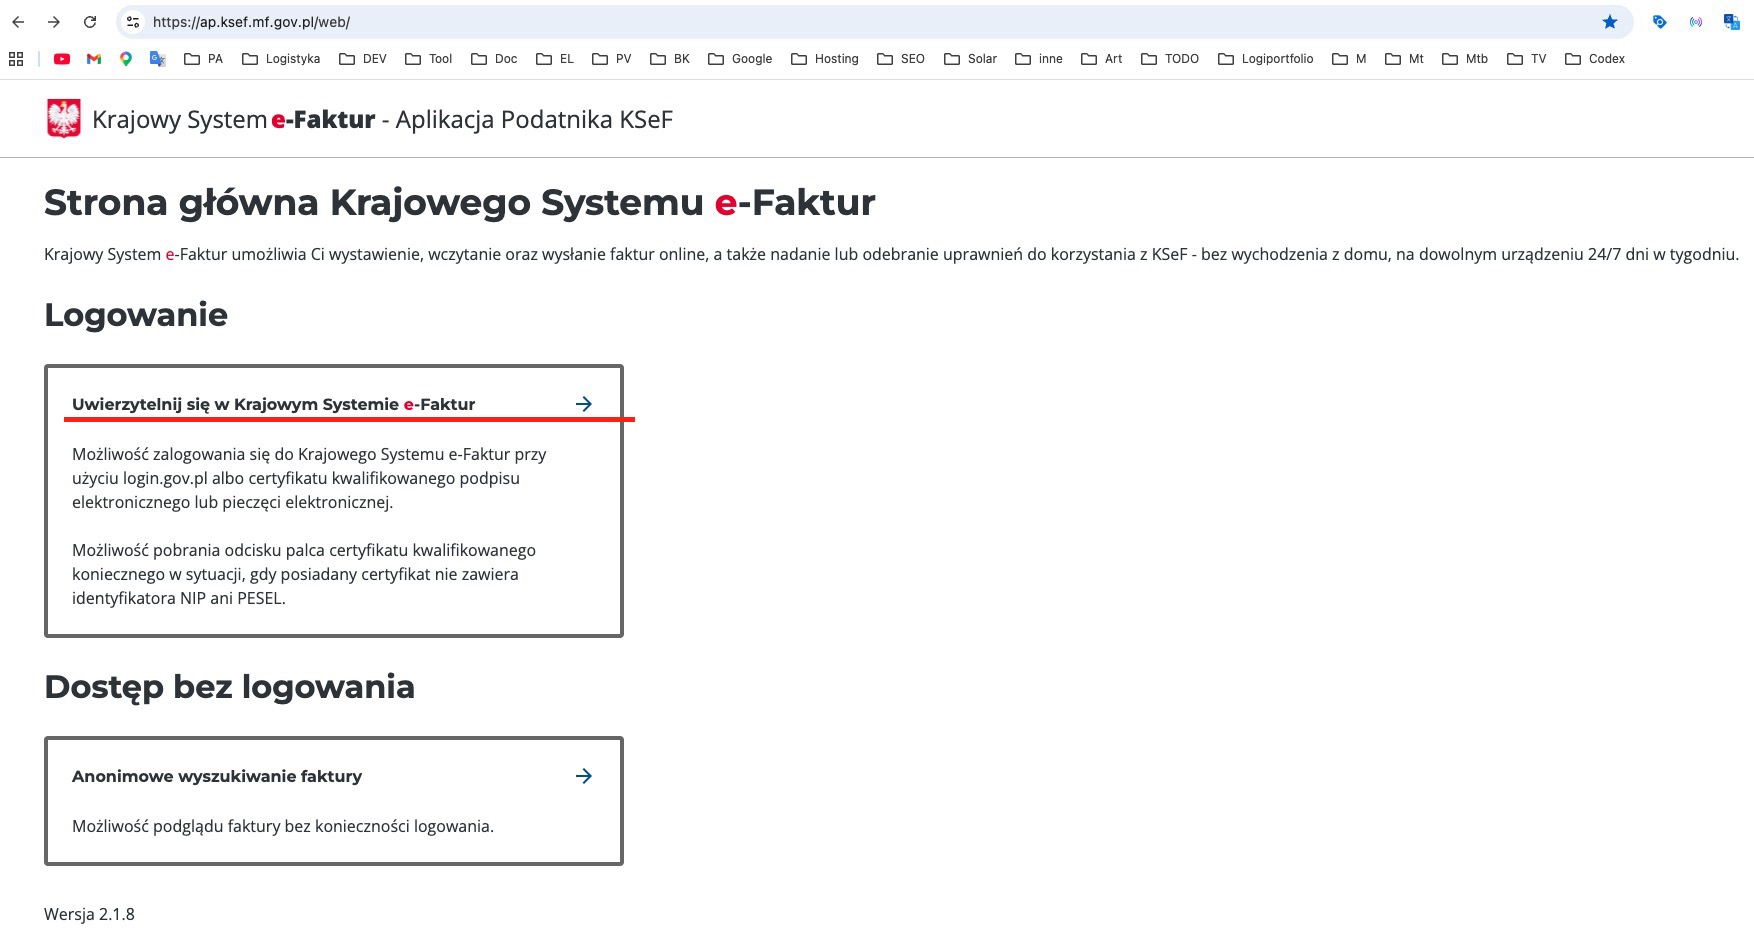Open the Doc bookmarks folder
The image size is (1754, 949).
(494, 59)
